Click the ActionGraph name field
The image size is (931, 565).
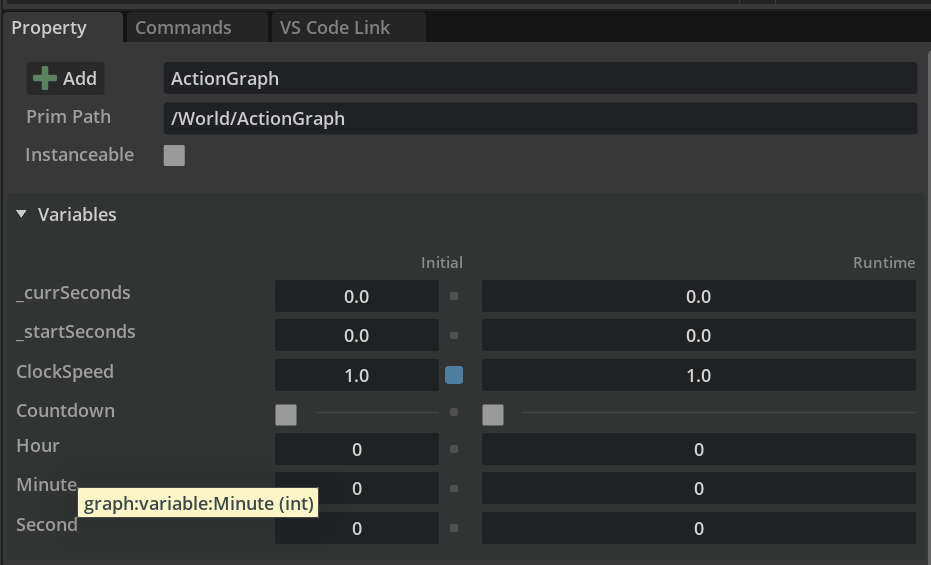(540, 78)
